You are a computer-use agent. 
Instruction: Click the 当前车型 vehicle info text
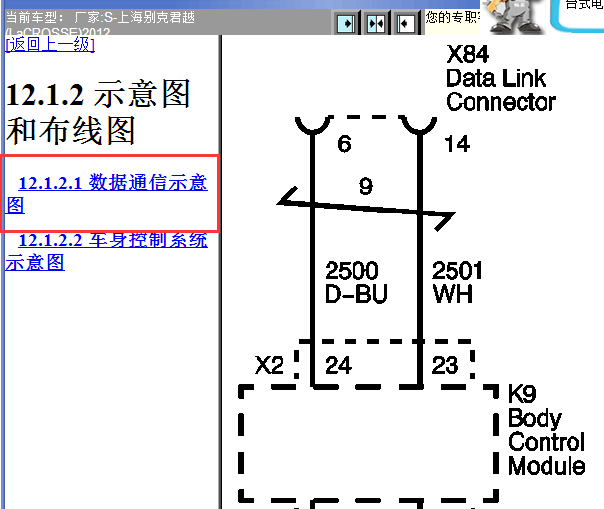coord(101,23)
